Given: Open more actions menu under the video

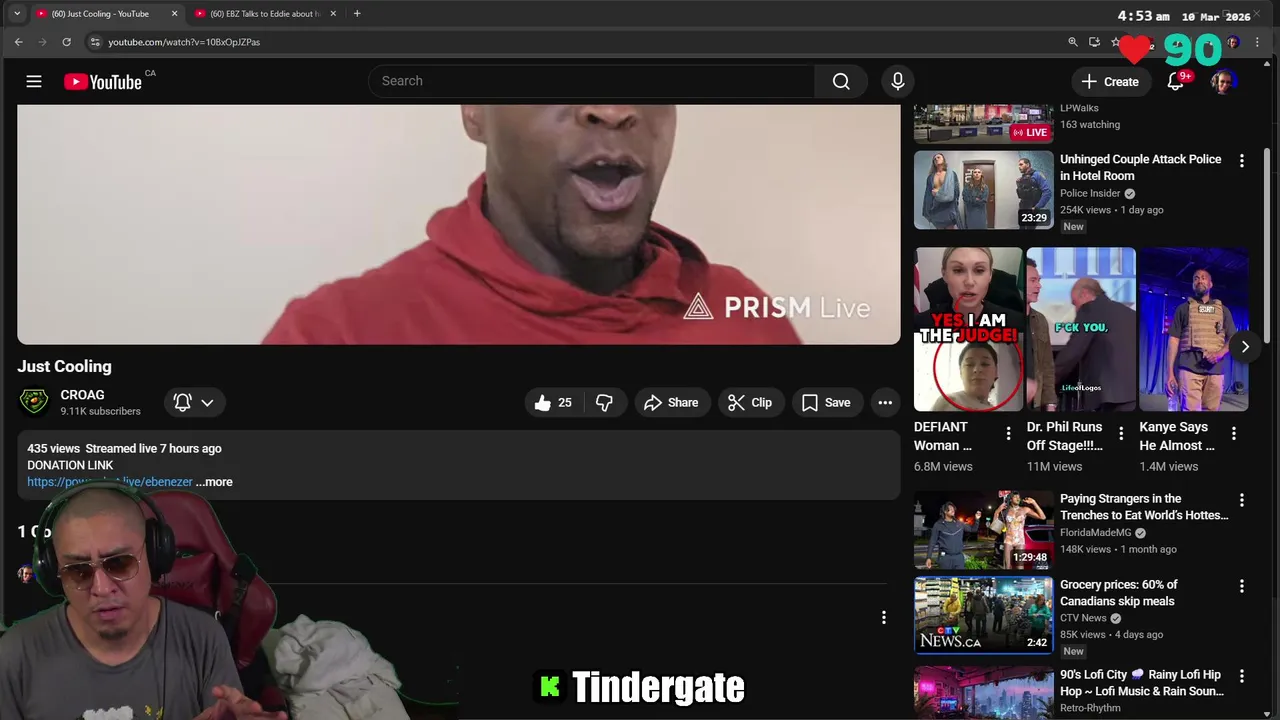Looking at the screenshot, I should coord(885,402).
